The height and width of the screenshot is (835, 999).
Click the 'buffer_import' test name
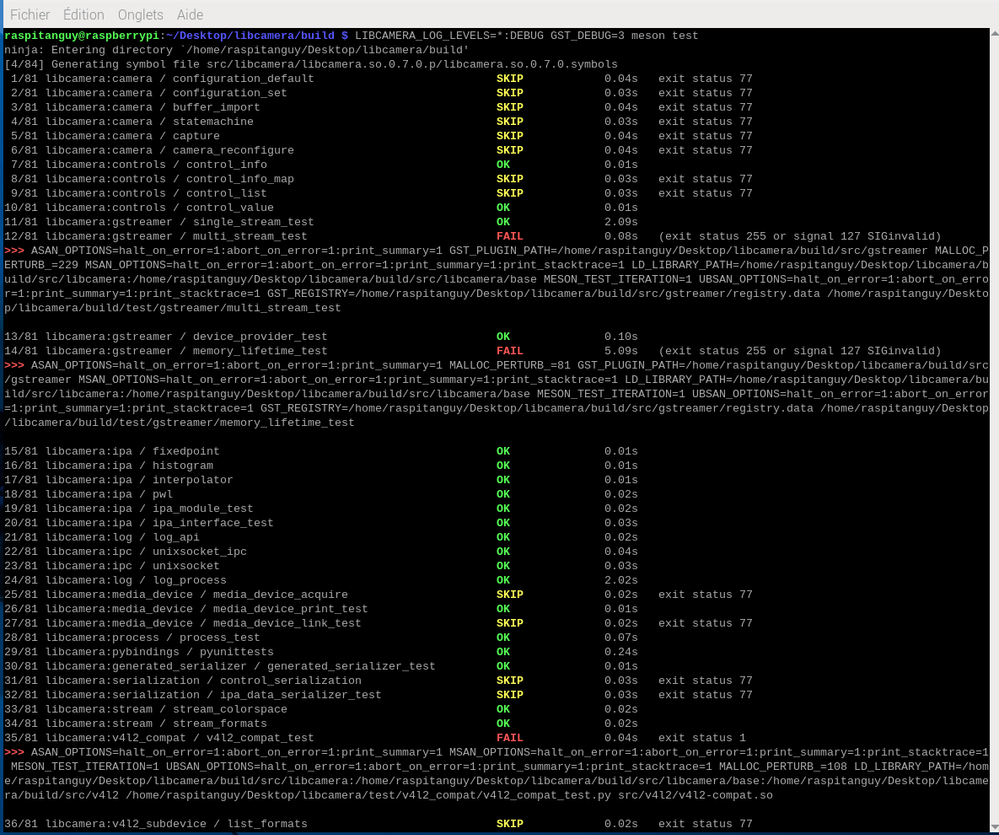[x=216, y=108]
